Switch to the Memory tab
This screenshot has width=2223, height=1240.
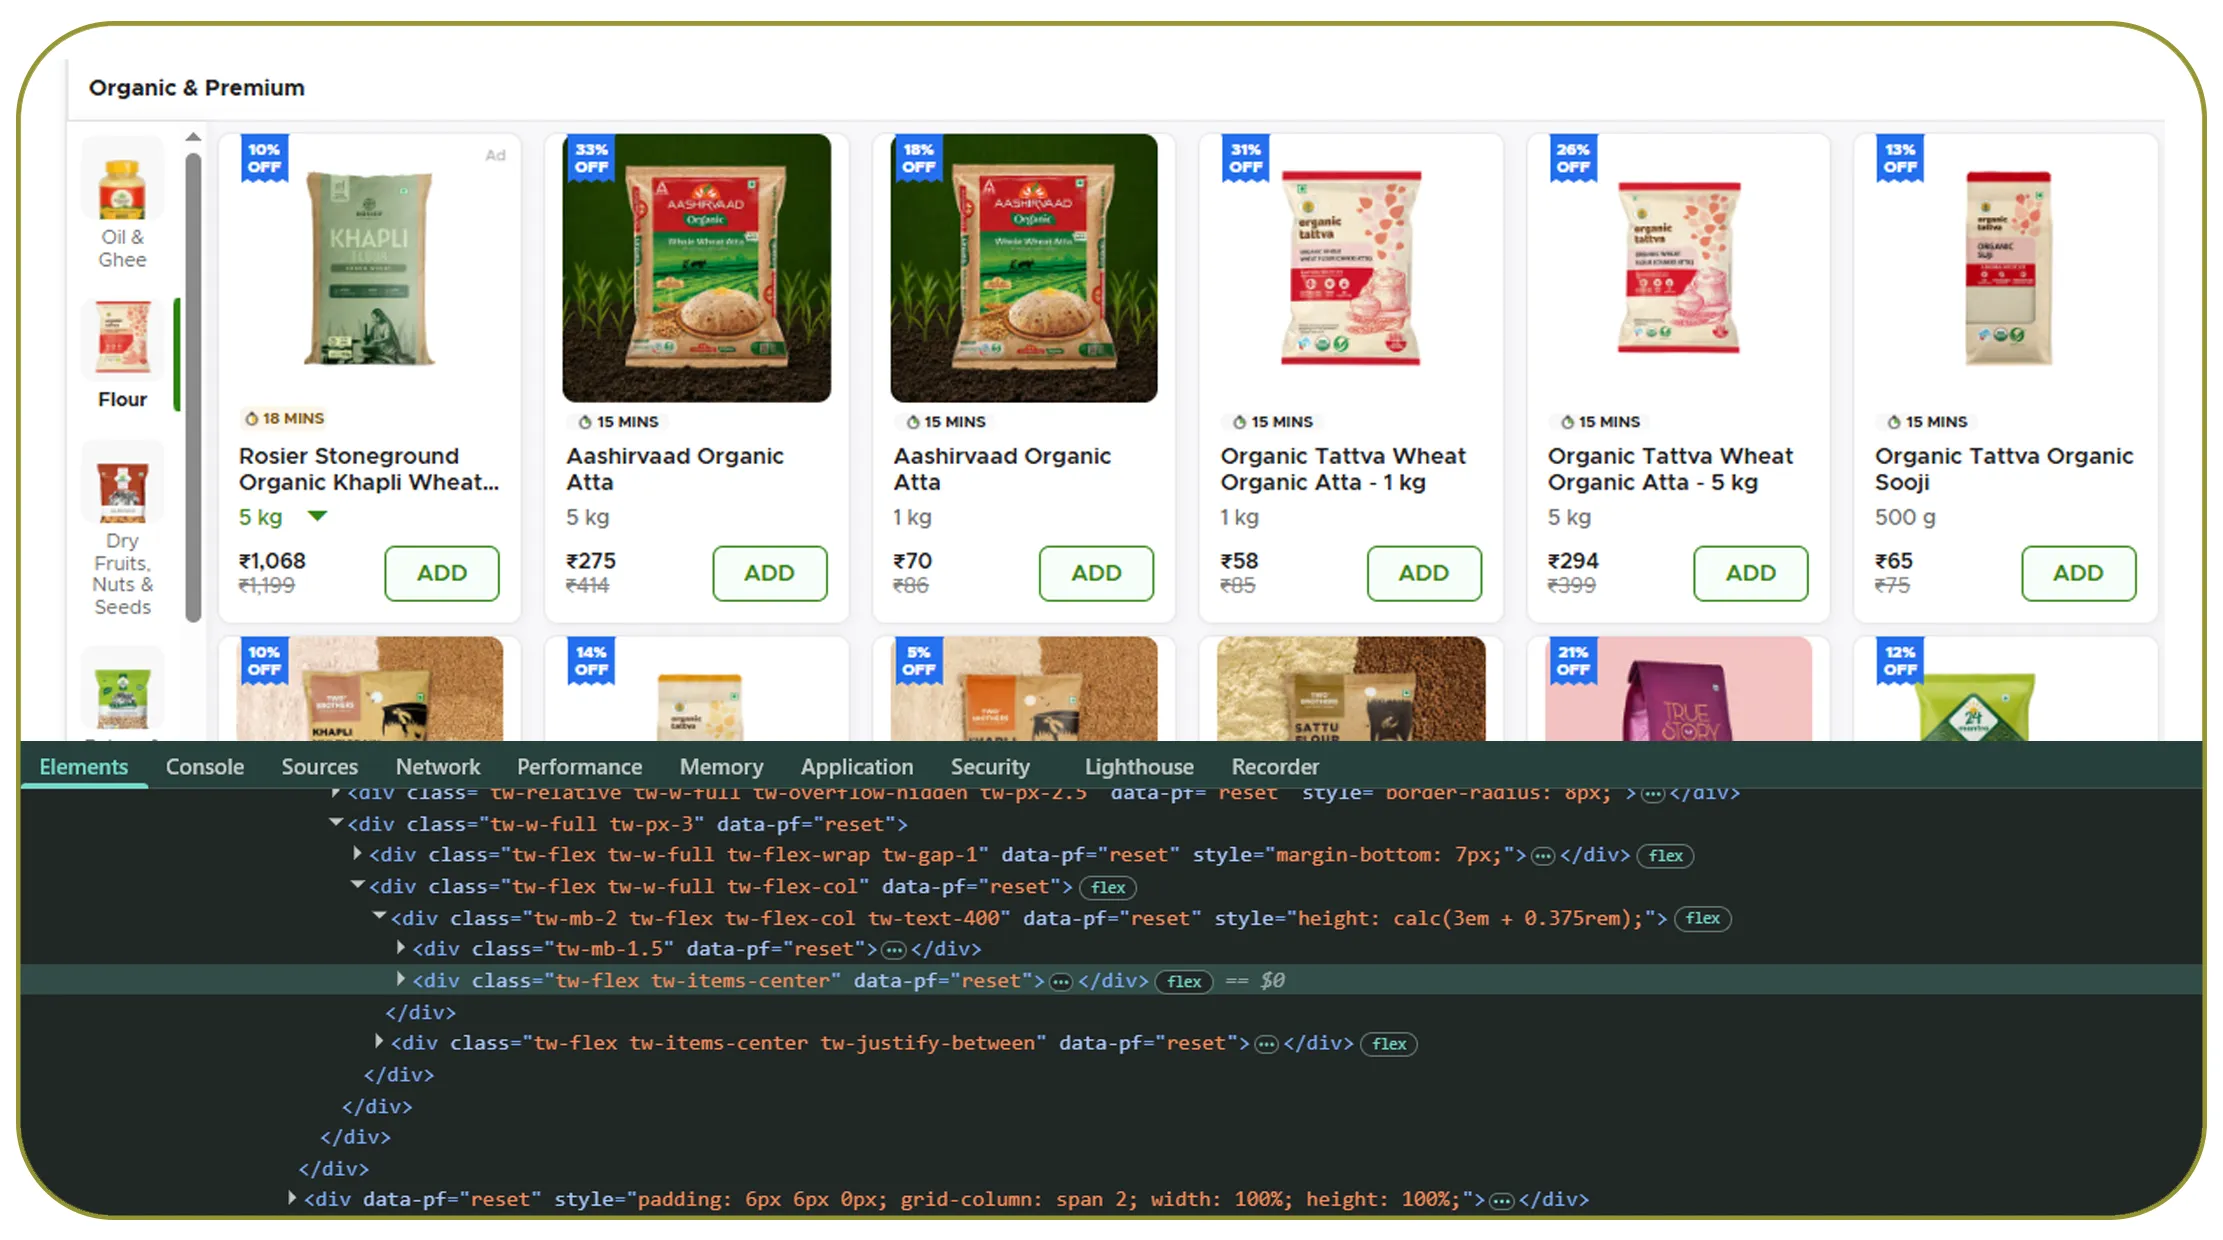click(x=721, y=767)
